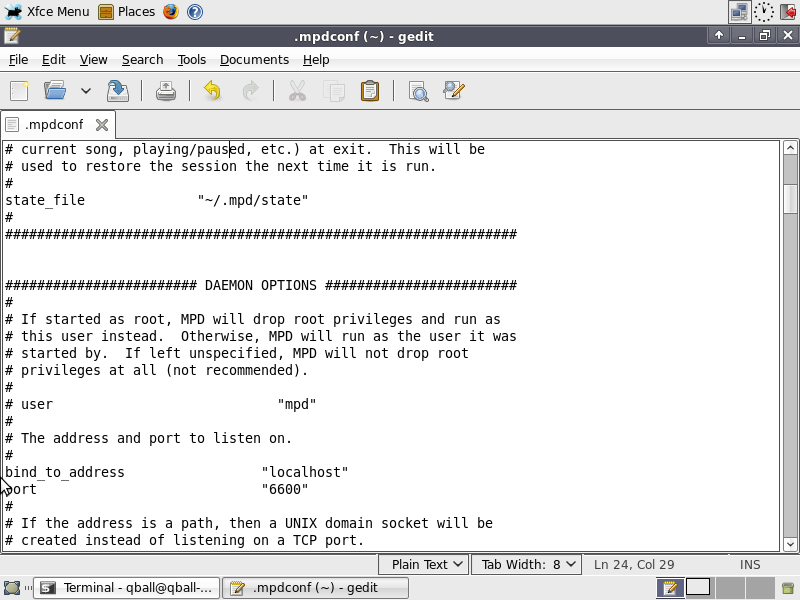800x600 pixels.
Task: Open the help icon in the panel
Action: 195,11
